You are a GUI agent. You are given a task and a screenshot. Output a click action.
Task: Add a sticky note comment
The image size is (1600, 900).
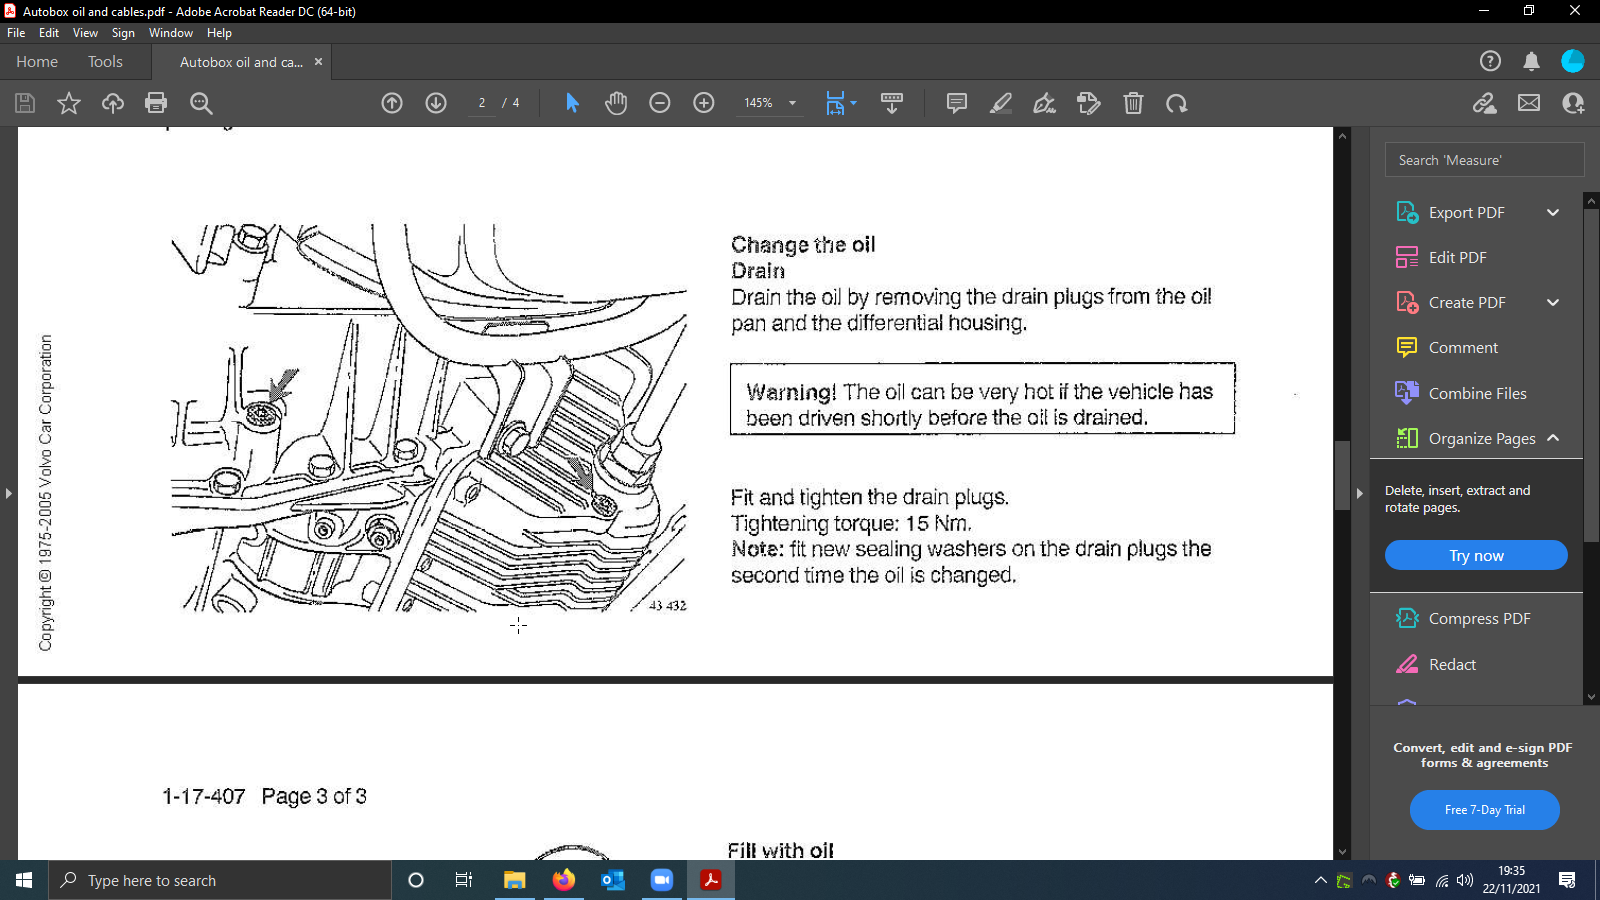coord(957,103)
